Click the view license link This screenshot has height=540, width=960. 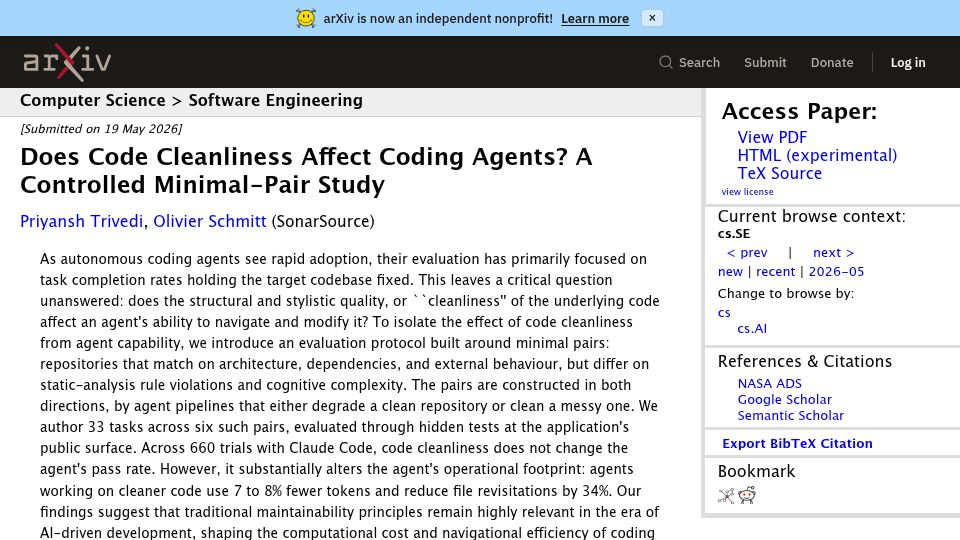click(747, 192)
